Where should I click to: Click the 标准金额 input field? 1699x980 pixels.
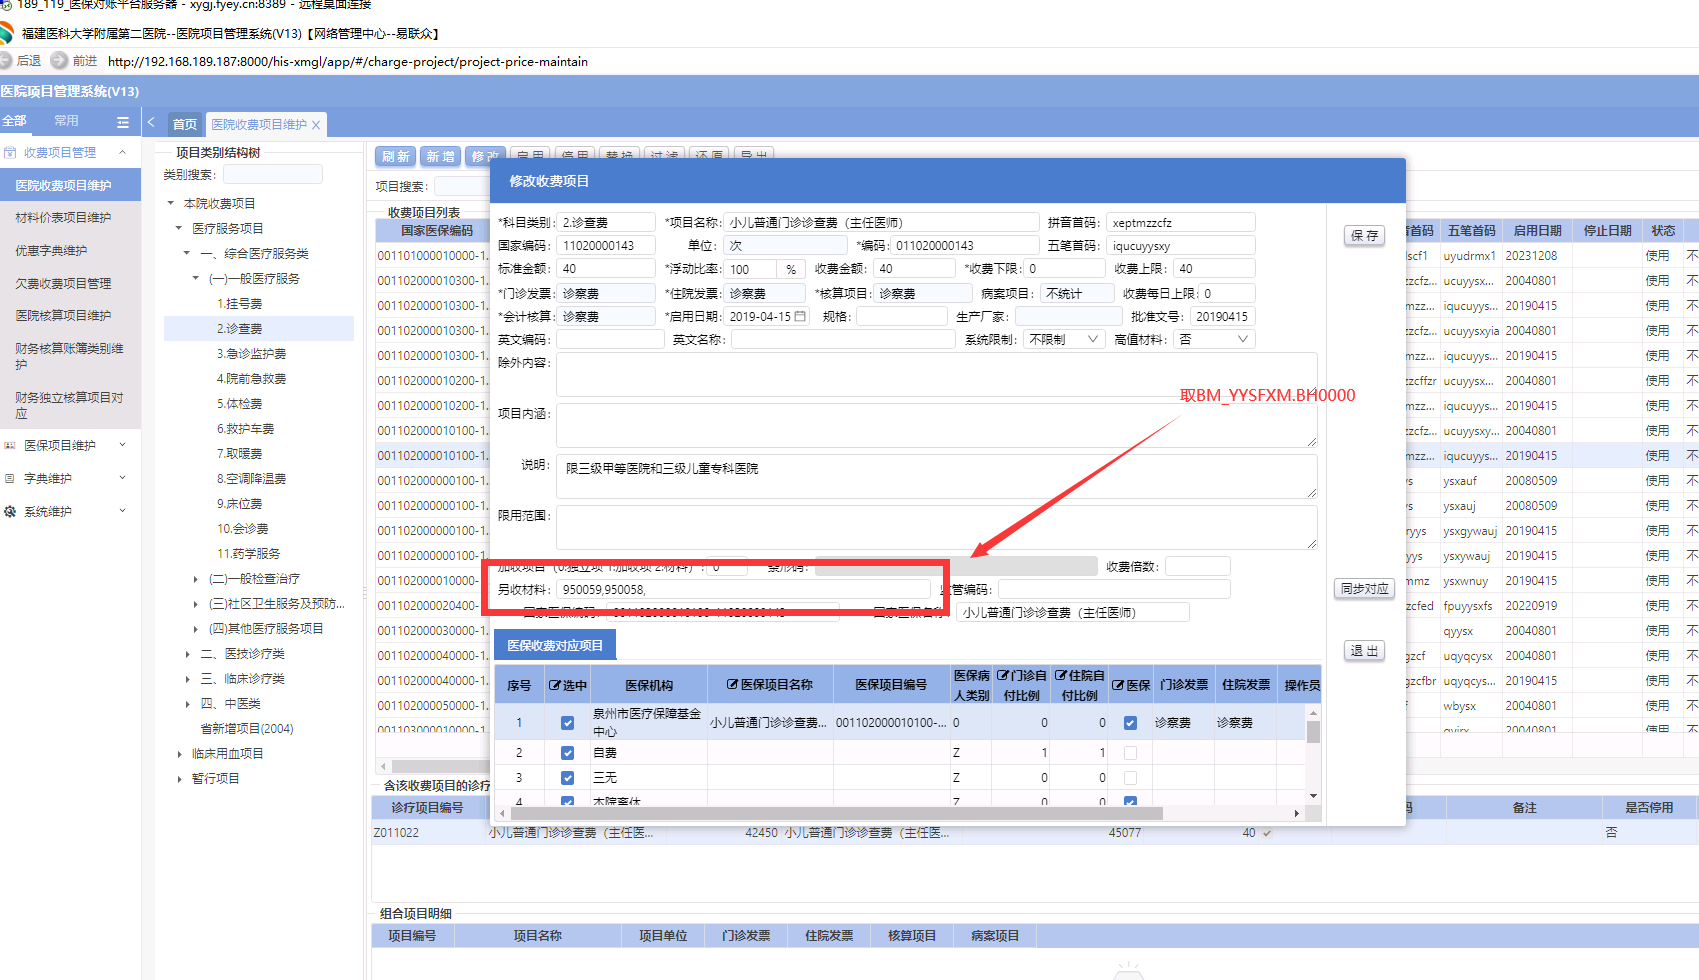tap(606, 269)
